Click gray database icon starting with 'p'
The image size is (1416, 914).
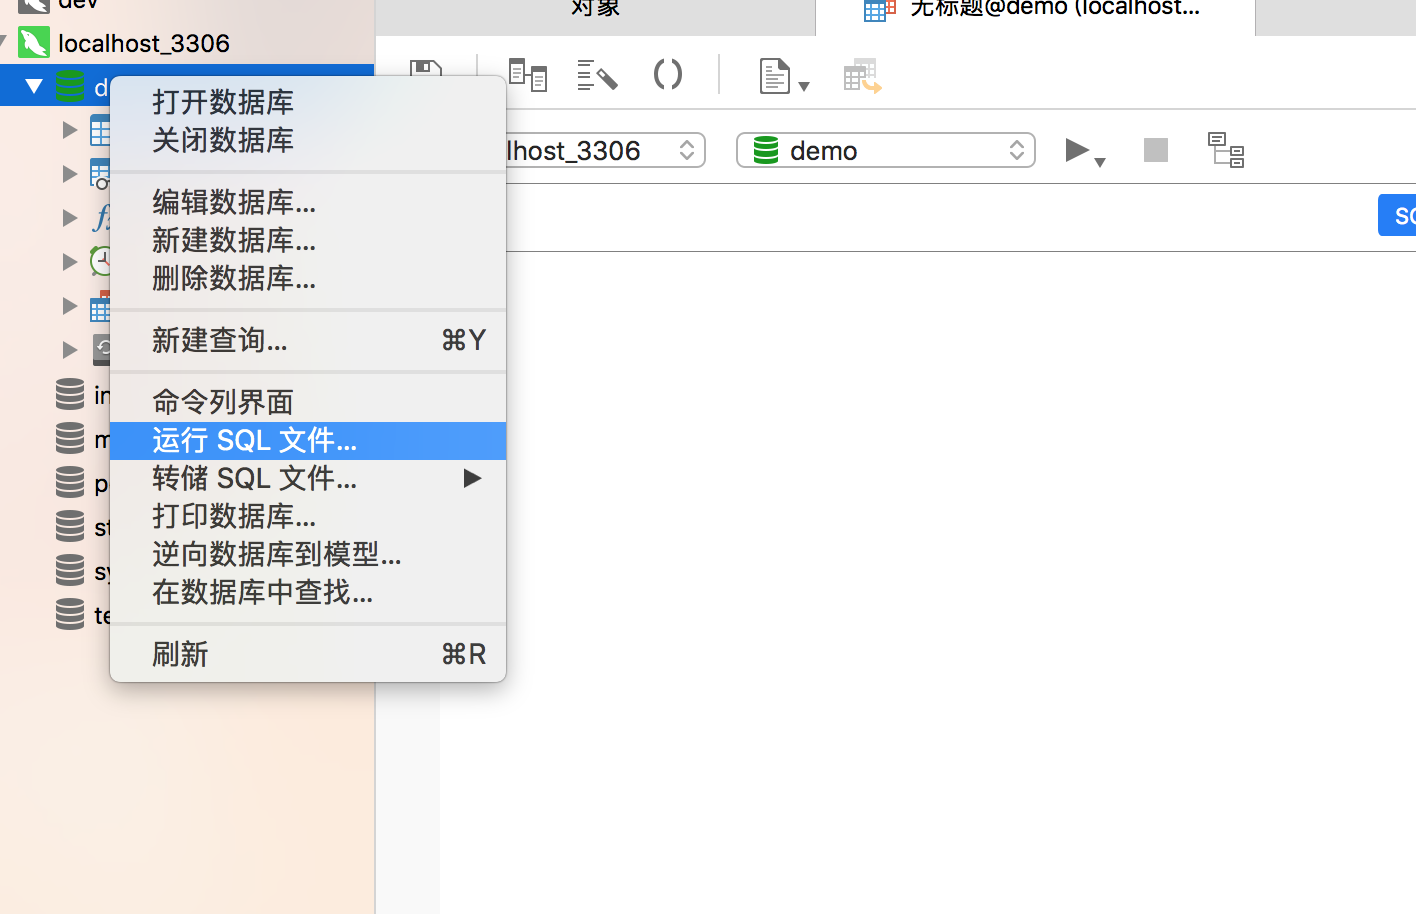tap(70, 482)
